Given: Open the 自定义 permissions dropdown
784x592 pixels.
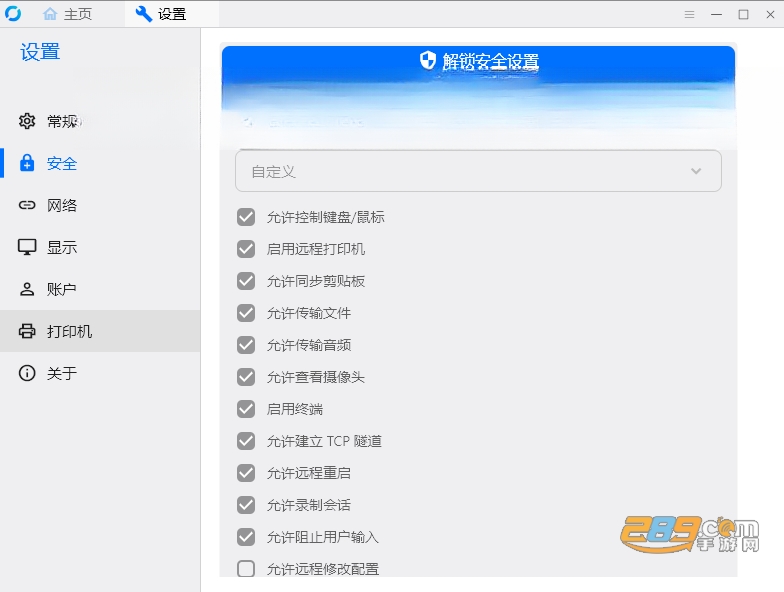Looking at the screenshot, I should pyautogui.click(x=478, y=171).
